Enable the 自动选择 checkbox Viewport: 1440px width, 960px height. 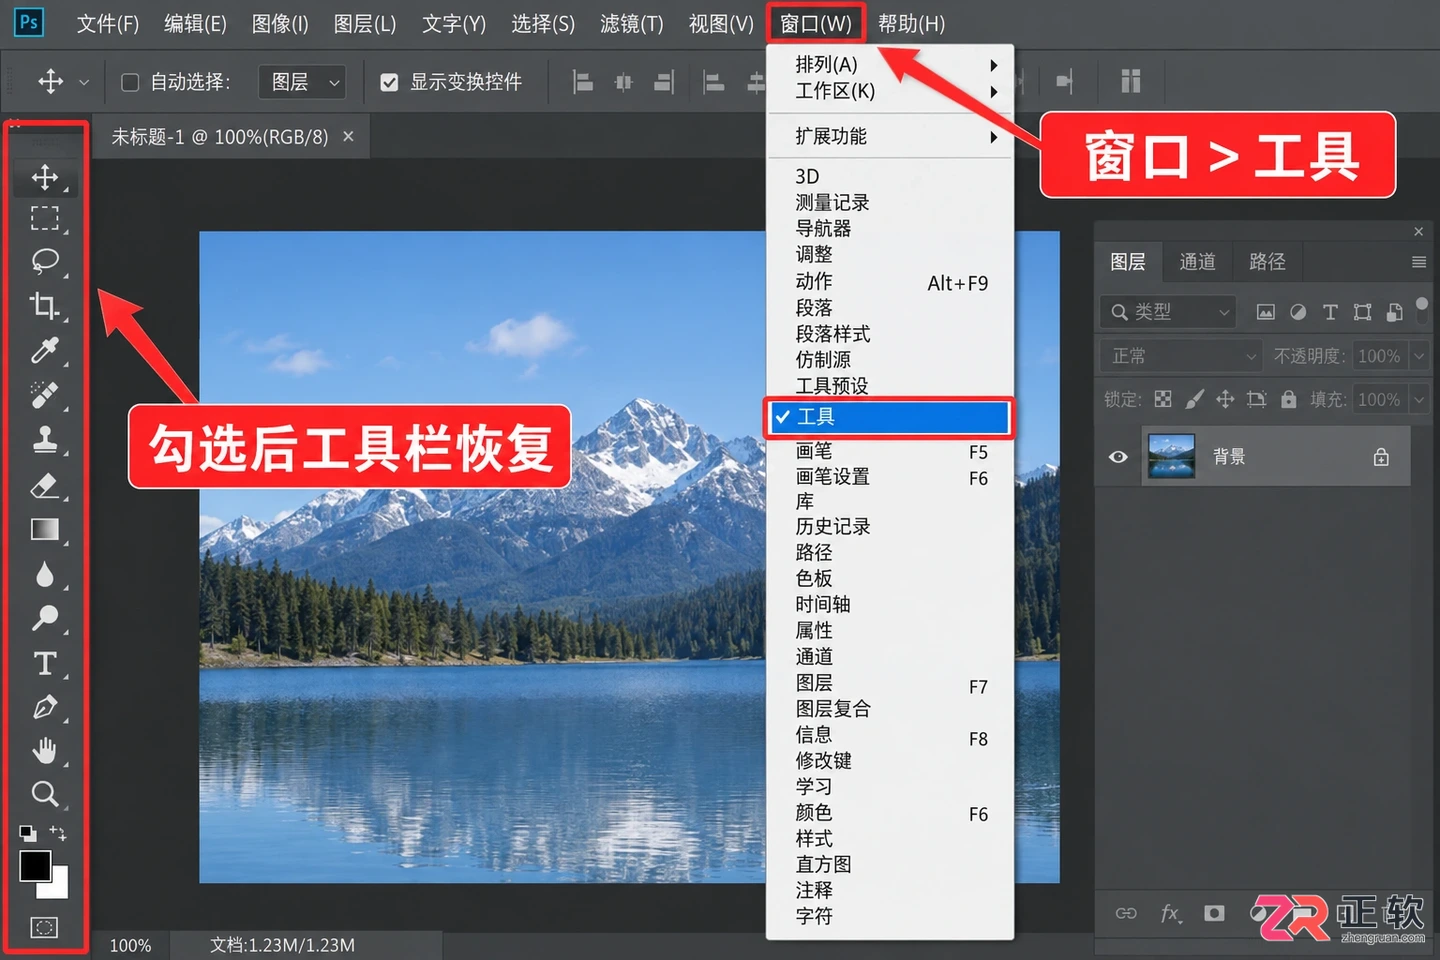click(x=130, y=82)
